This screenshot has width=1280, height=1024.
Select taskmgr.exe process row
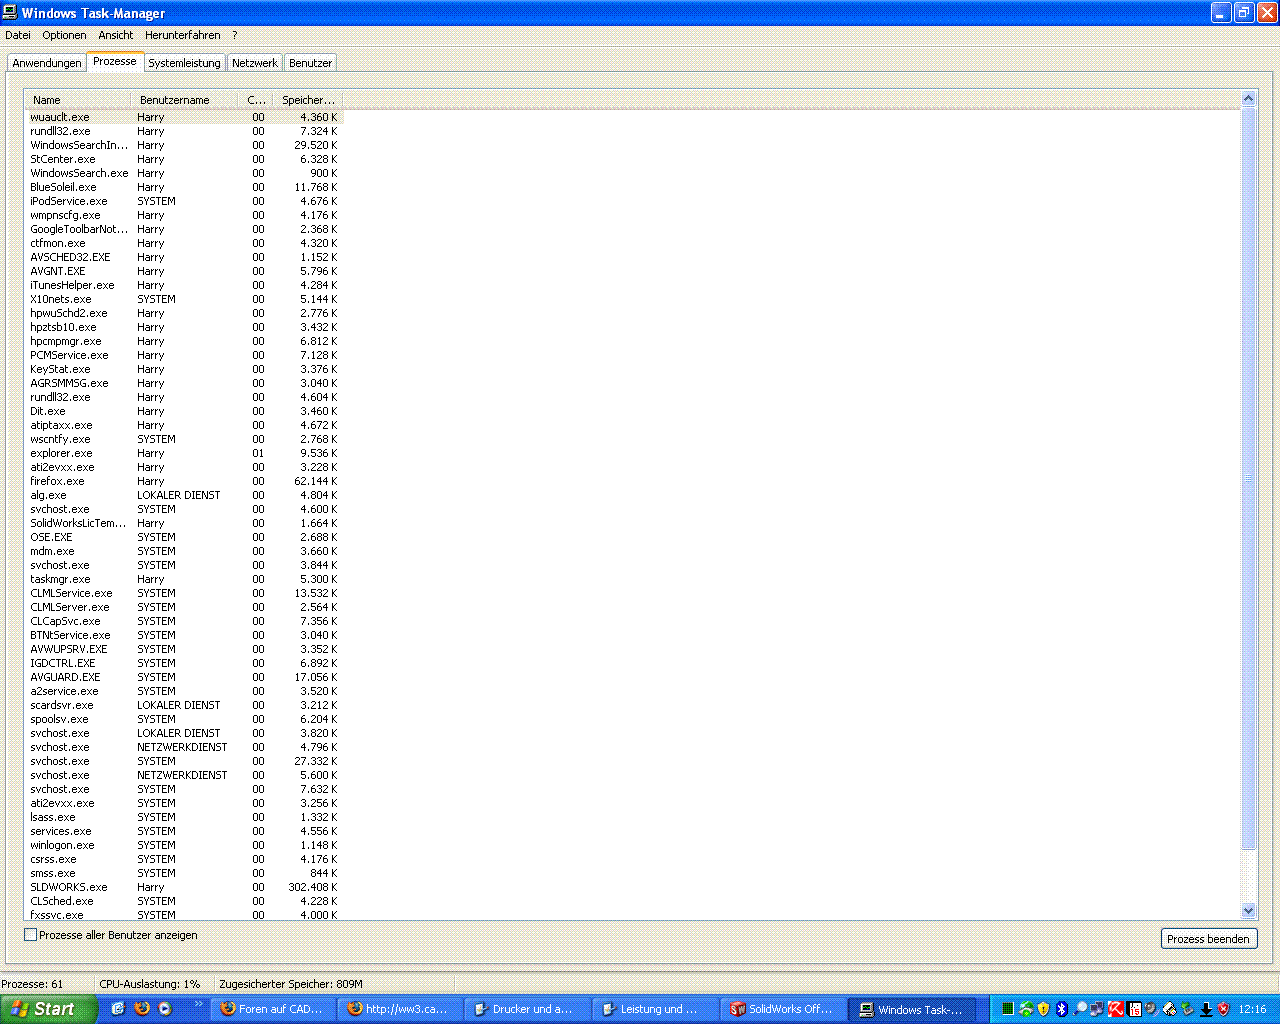coord(184,579)
